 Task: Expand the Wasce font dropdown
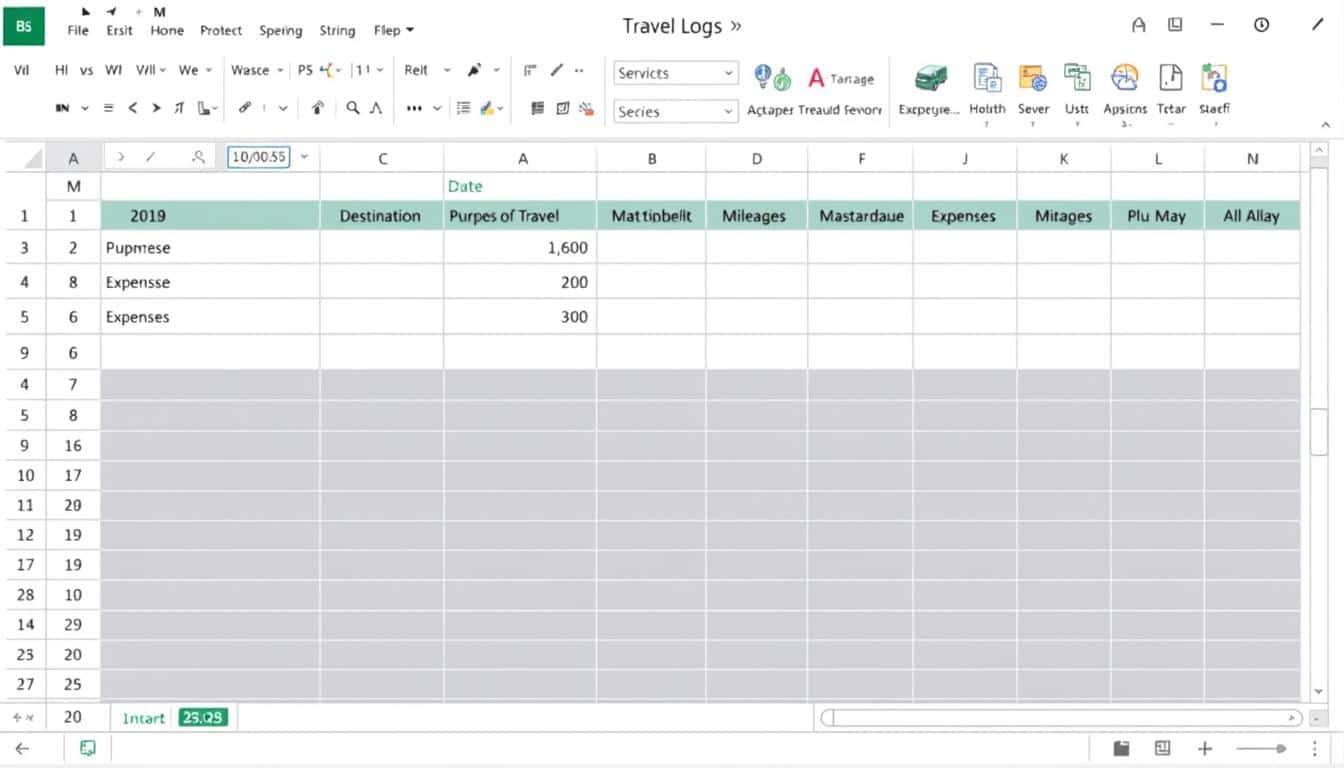[258, 70]
